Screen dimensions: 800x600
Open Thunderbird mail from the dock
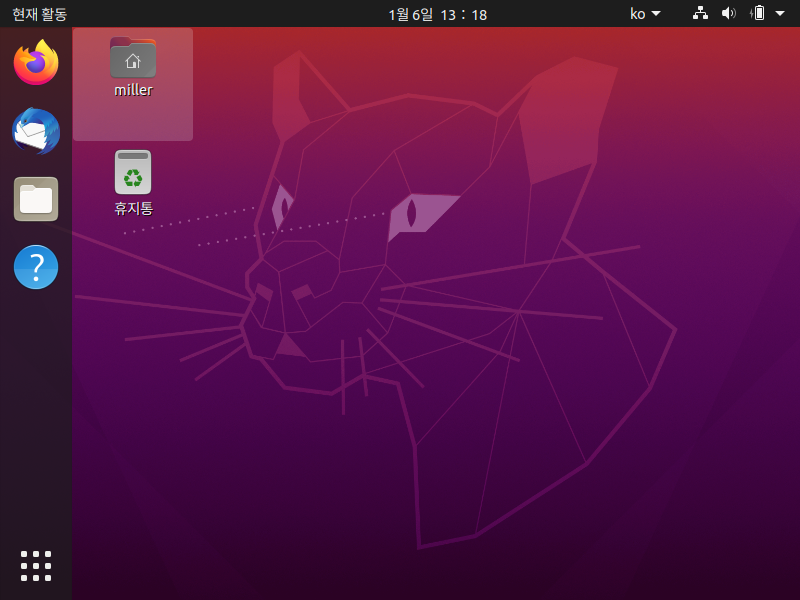pos(36,131)
